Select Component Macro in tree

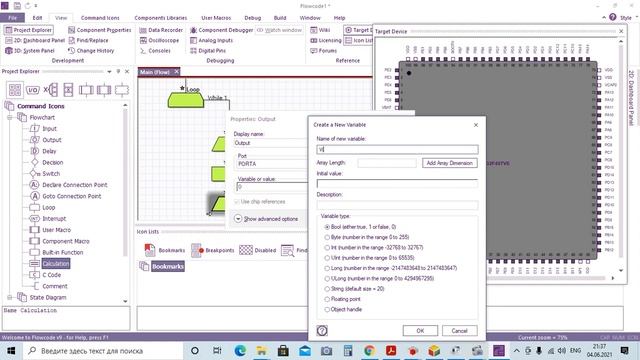tap(60, 241)
